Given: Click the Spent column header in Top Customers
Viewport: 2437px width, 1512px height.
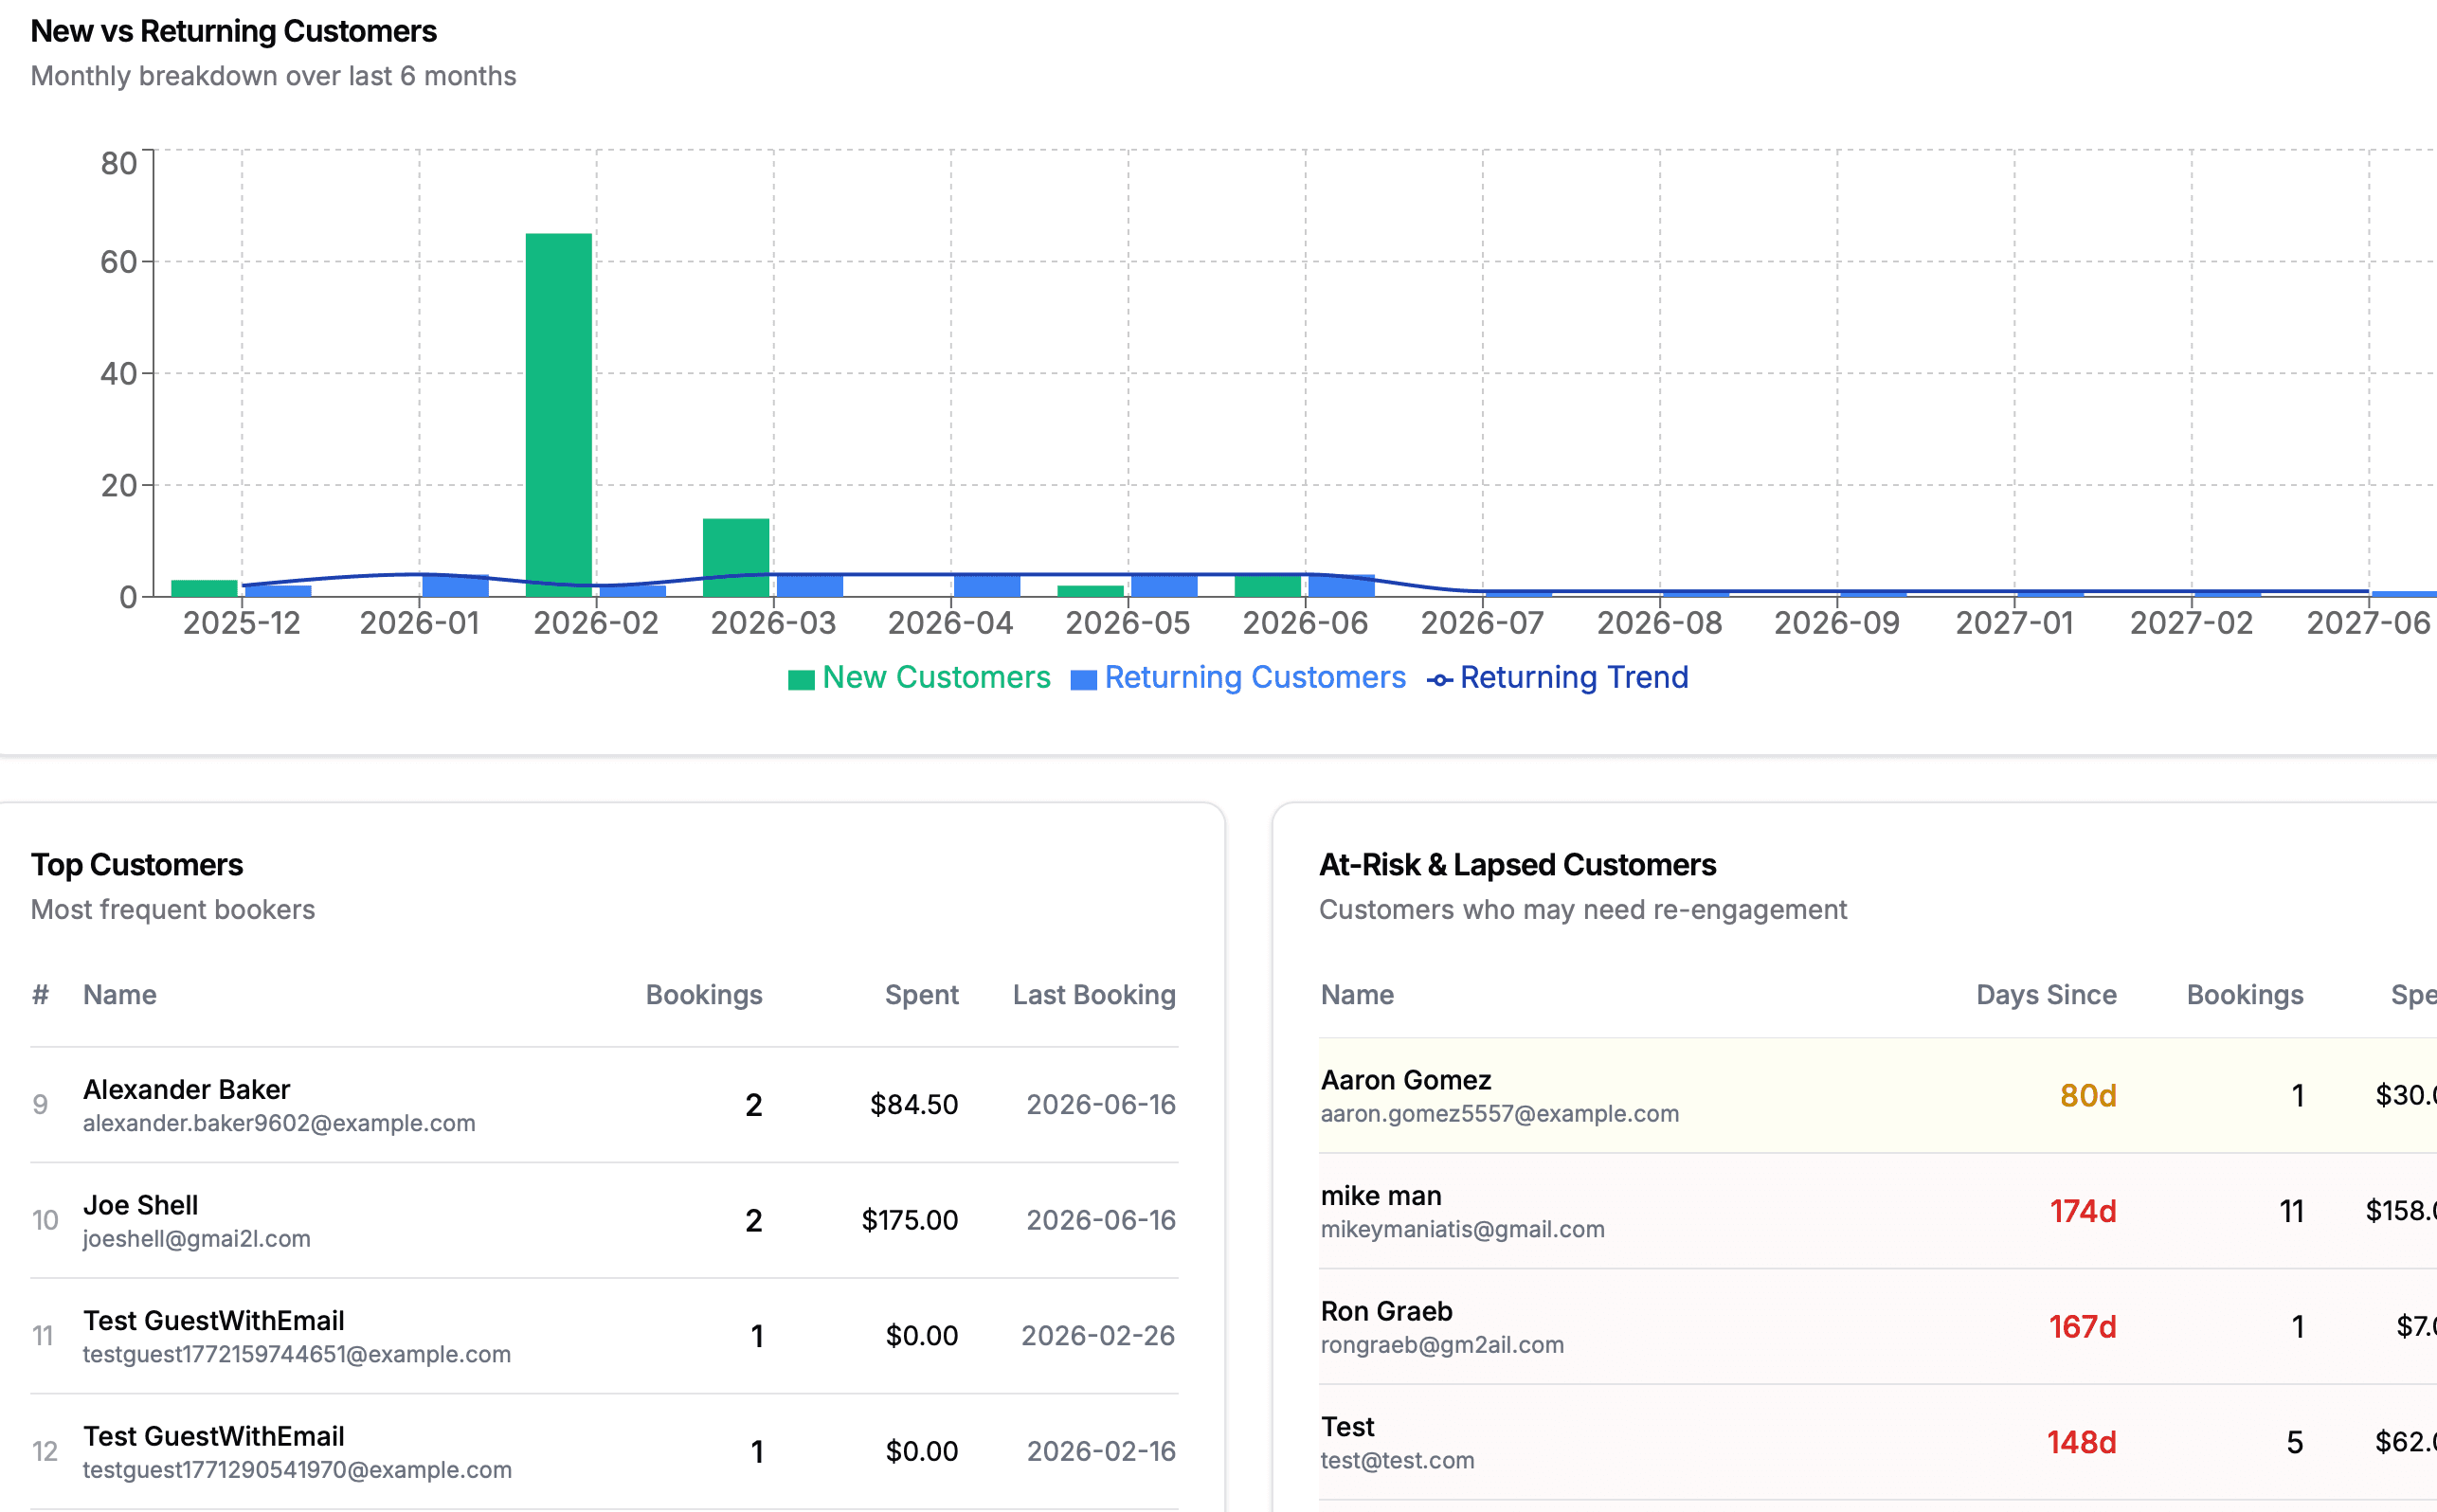Looking at the screenshot, I should pyautogui.click(x=921, y=995).
